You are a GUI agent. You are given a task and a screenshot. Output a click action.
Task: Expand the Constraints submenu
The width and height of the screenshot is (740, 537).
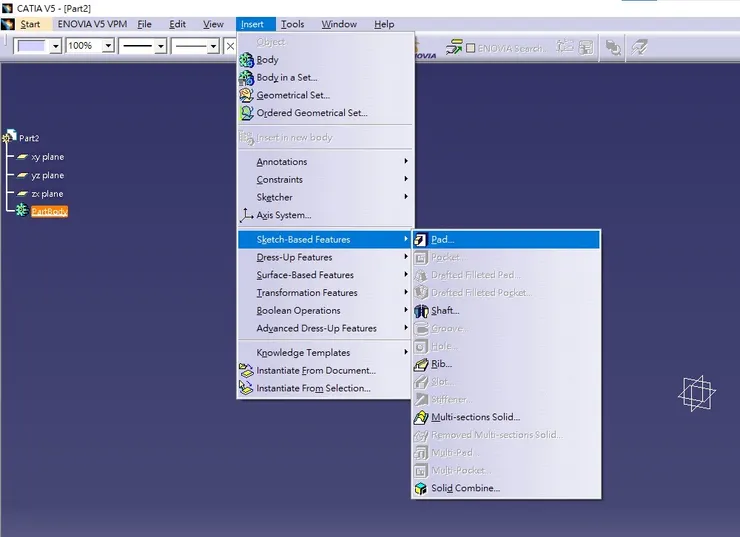click(326, 179)
